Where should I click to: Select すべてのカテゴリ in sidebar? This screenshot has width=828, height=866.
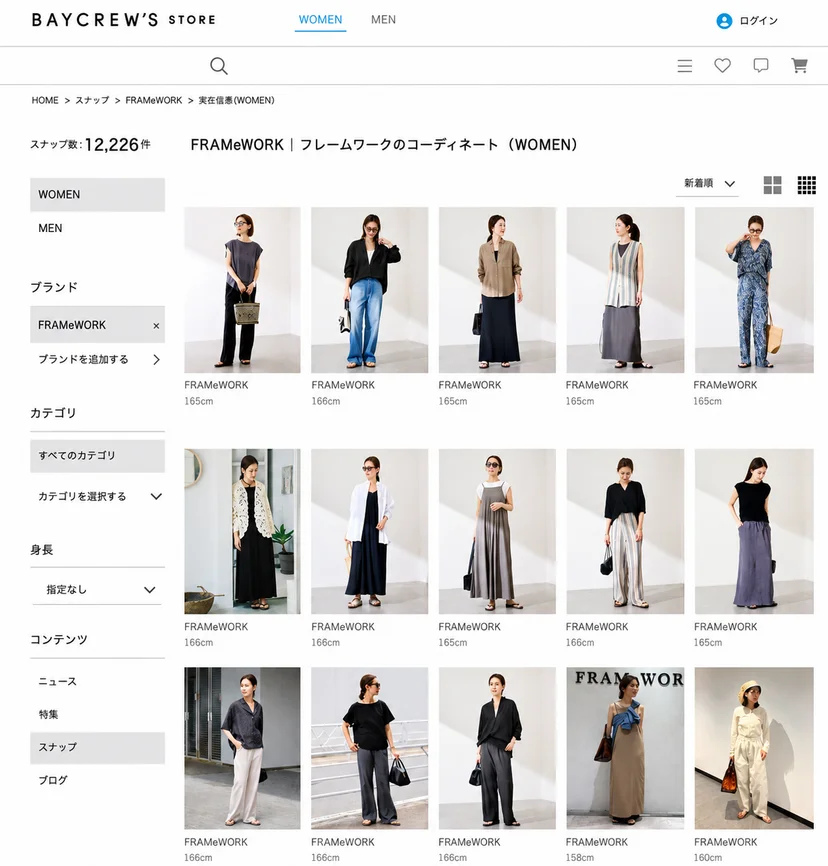(x=98, y=456)
